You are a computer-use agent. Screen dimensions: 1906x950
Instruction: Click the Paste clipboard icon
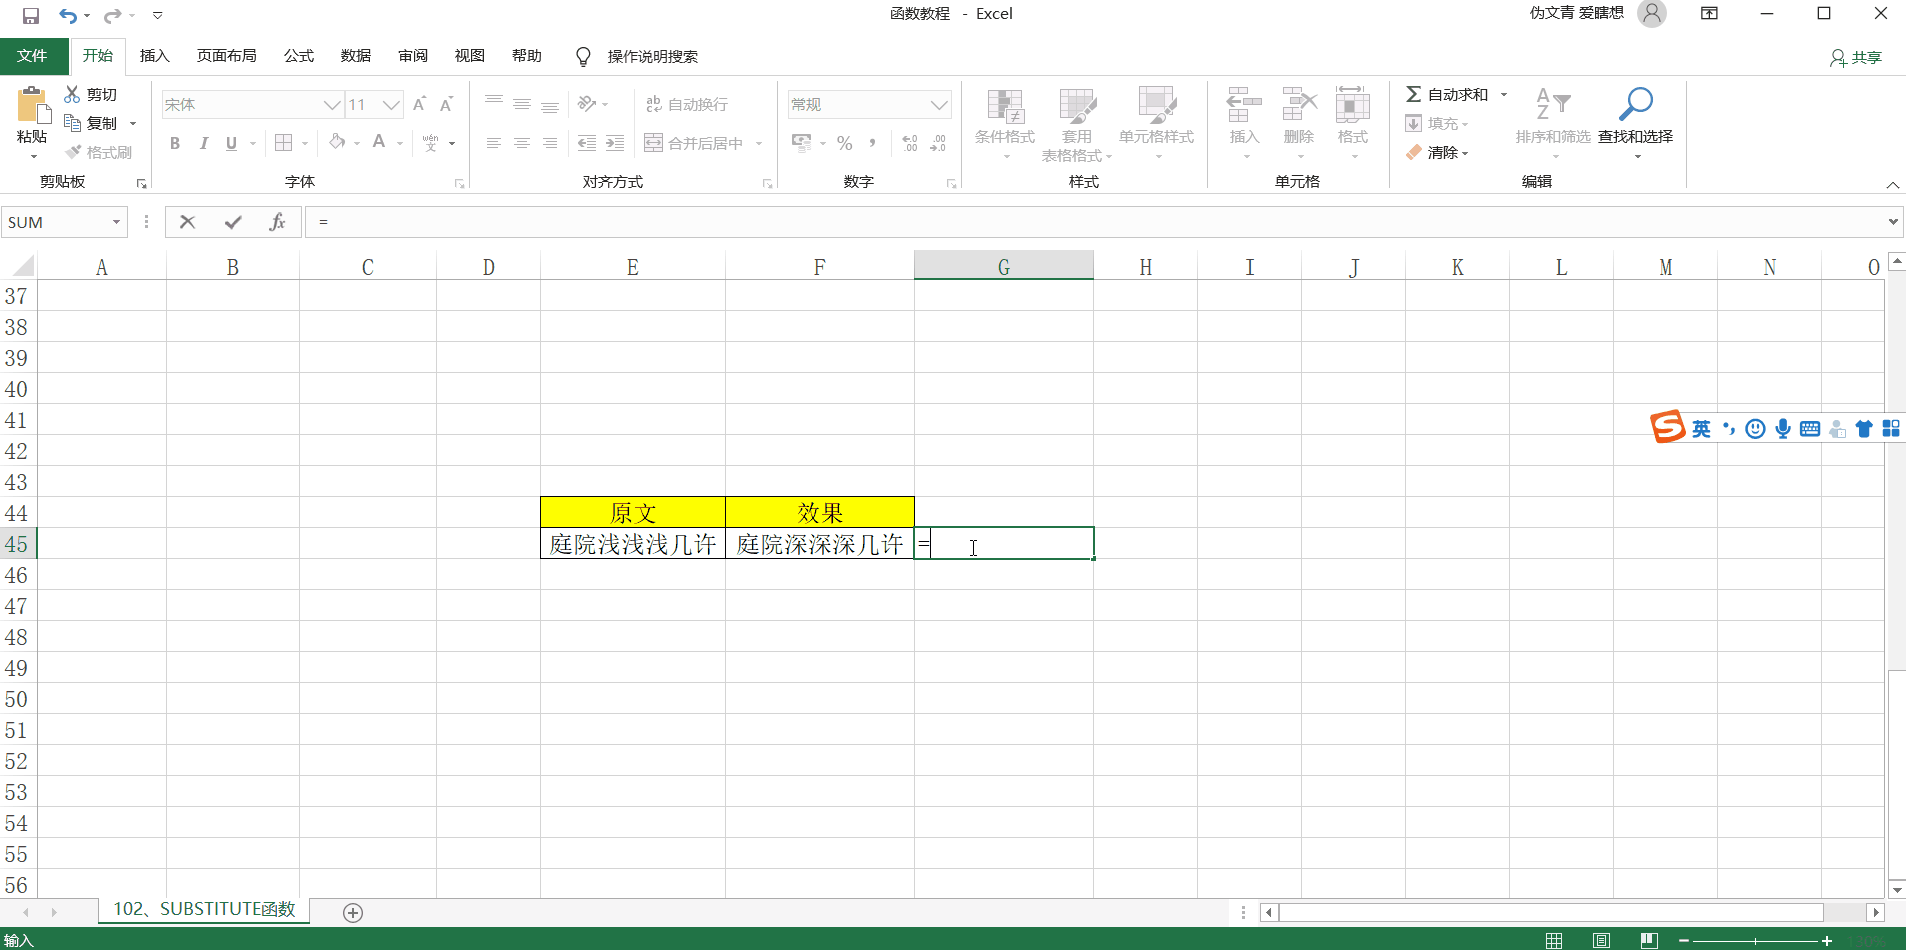[32, 105]
